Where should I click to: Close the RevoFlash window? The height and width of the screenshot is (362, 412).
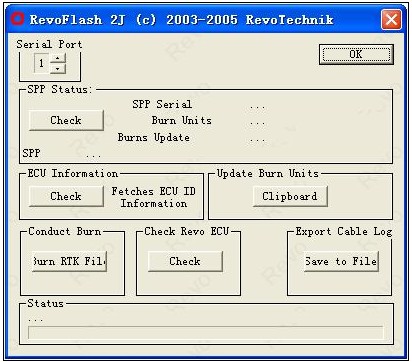391,20
